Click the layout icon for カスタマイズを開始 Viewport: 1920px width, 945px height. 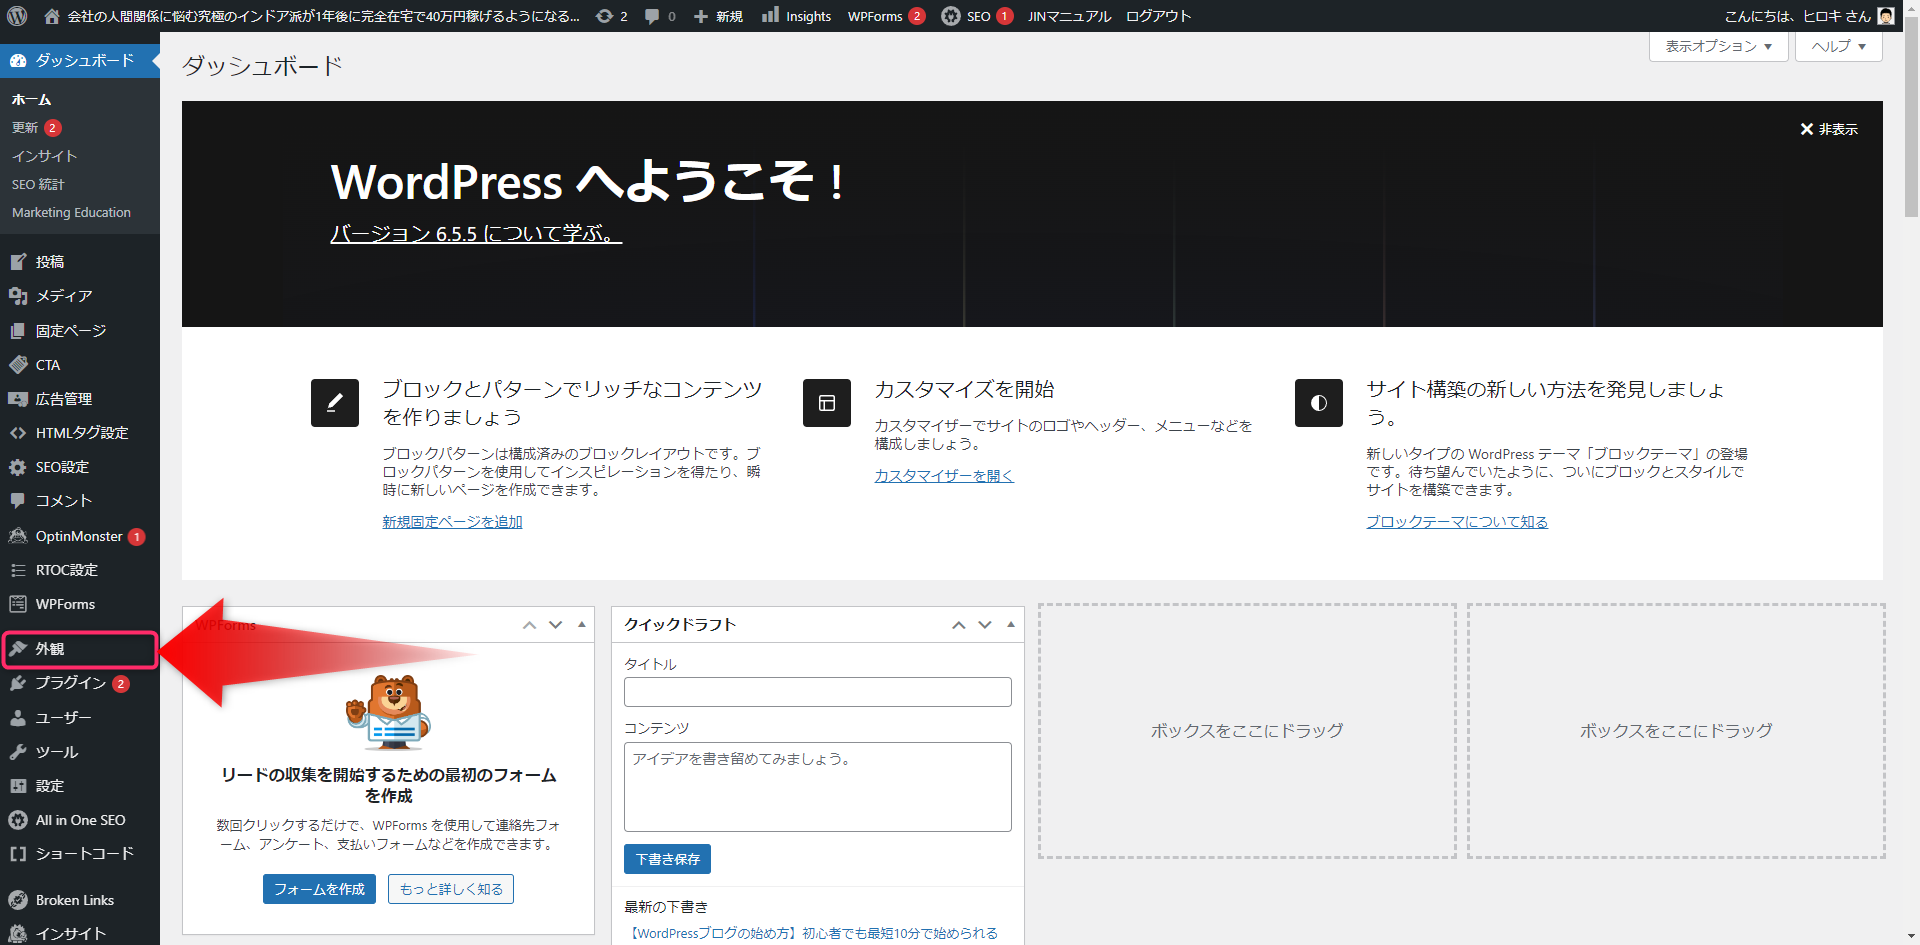tap(827, 403)
